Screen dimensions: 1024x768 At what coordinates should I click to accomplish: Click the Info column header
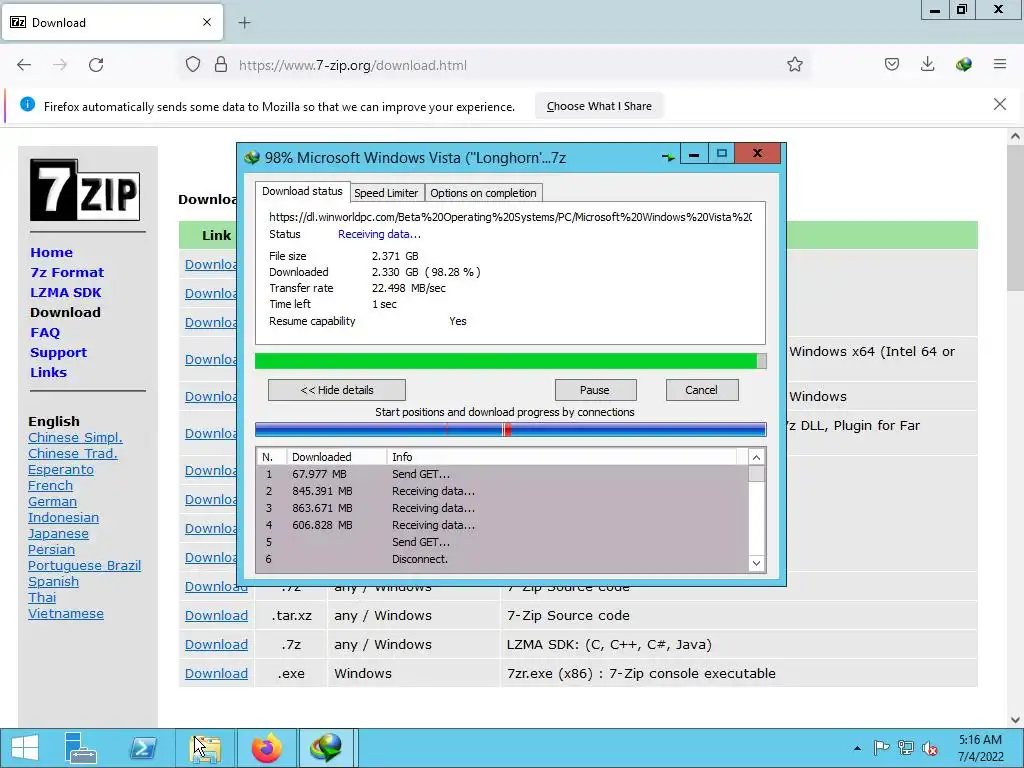click(562, 457)
